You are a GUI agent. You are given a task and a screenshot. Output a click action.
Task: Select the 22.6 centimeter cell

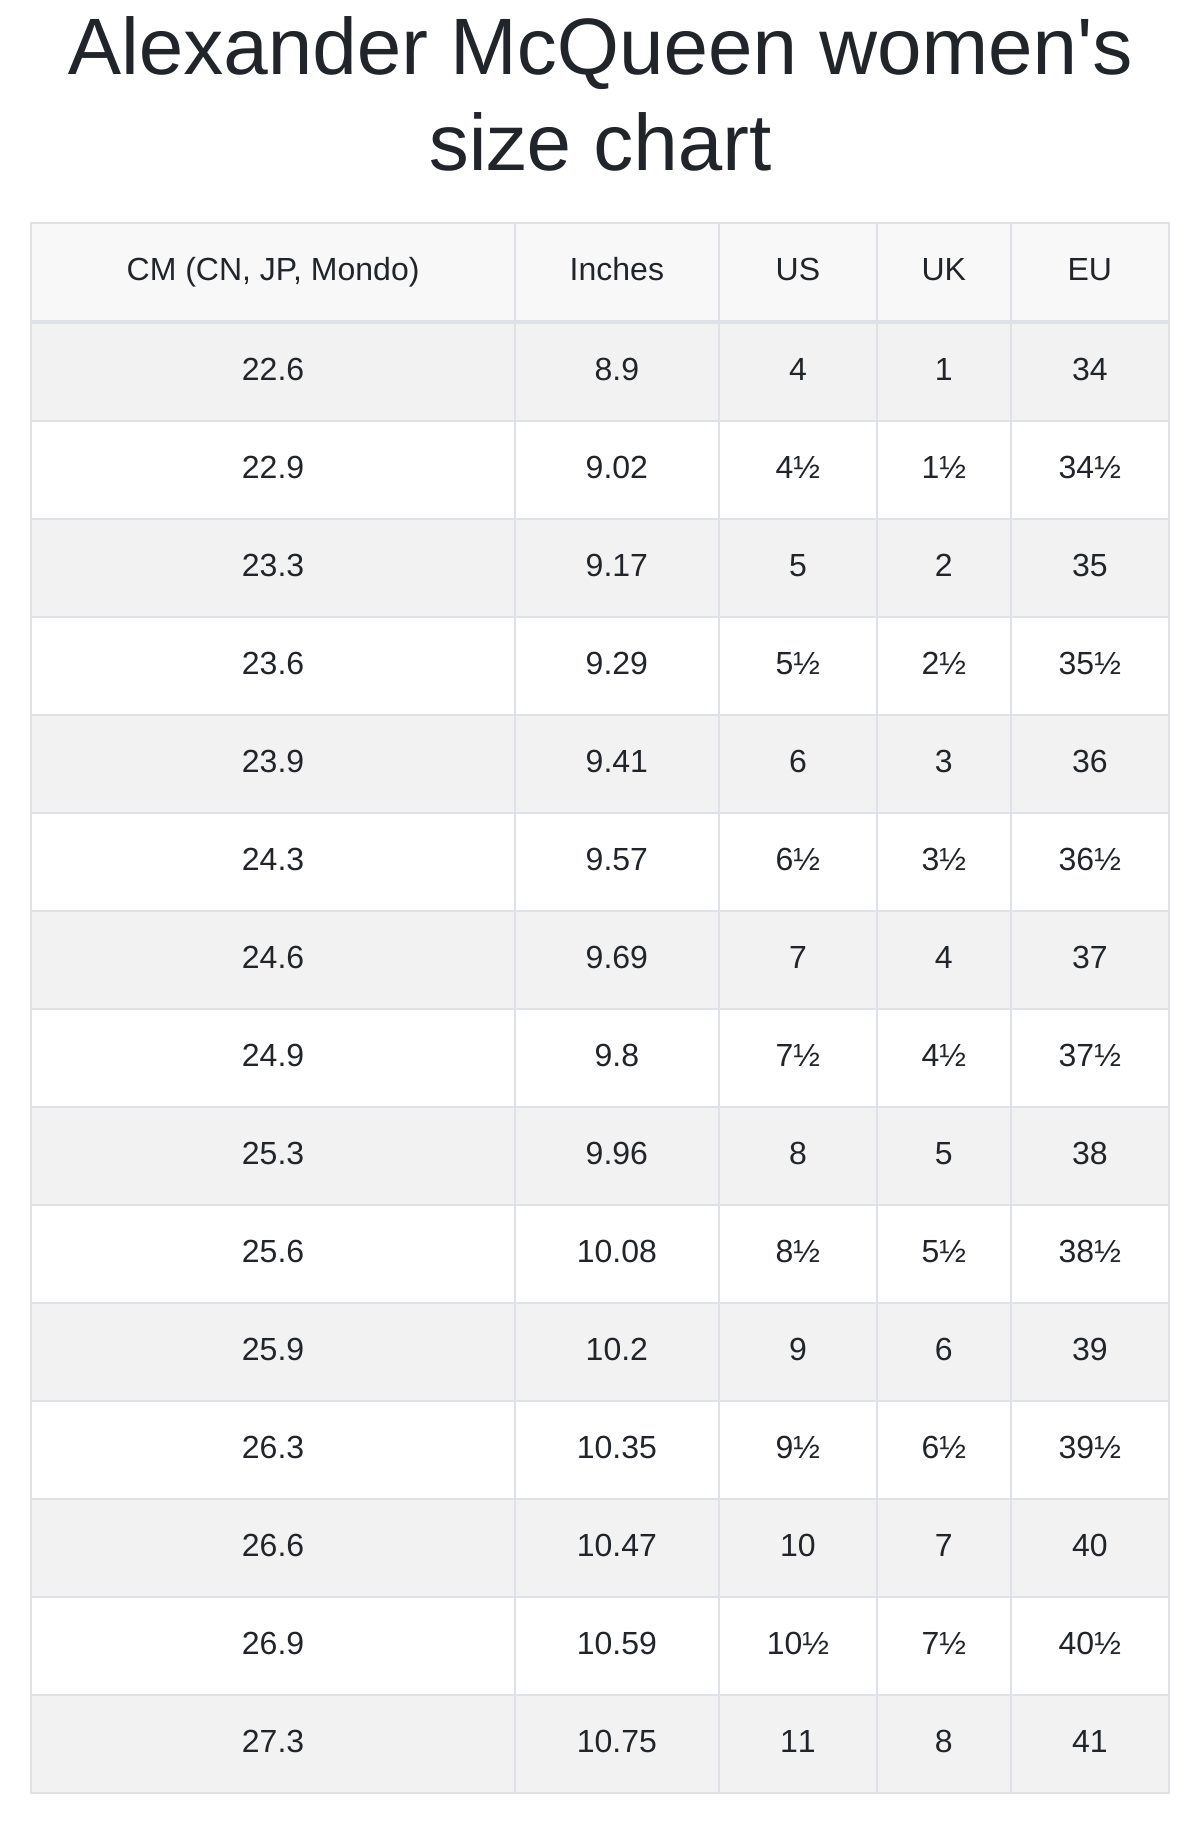(273, 371)
